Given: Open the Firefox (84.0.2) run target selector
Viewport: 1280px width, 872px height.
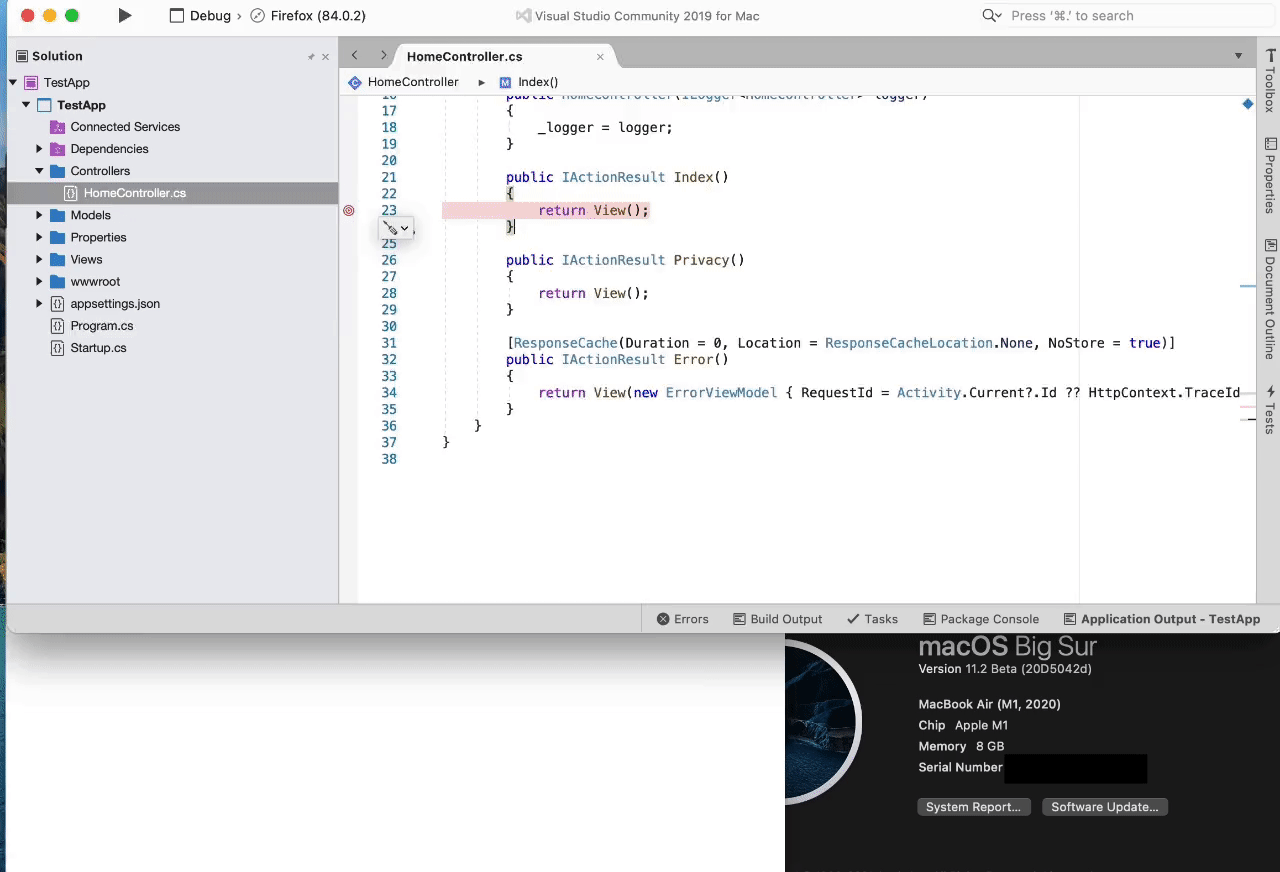Looking at the screenshot, I should coord(307,16).
